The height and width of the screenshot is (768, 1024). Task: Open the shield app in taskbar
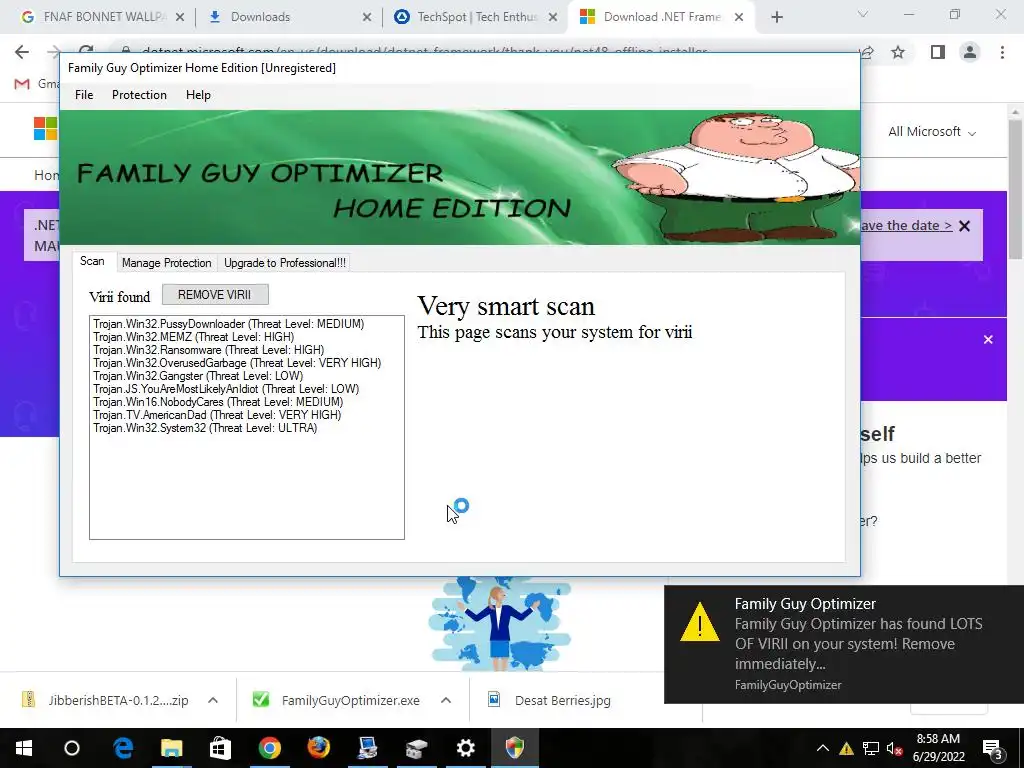click(x=515, y=748)
